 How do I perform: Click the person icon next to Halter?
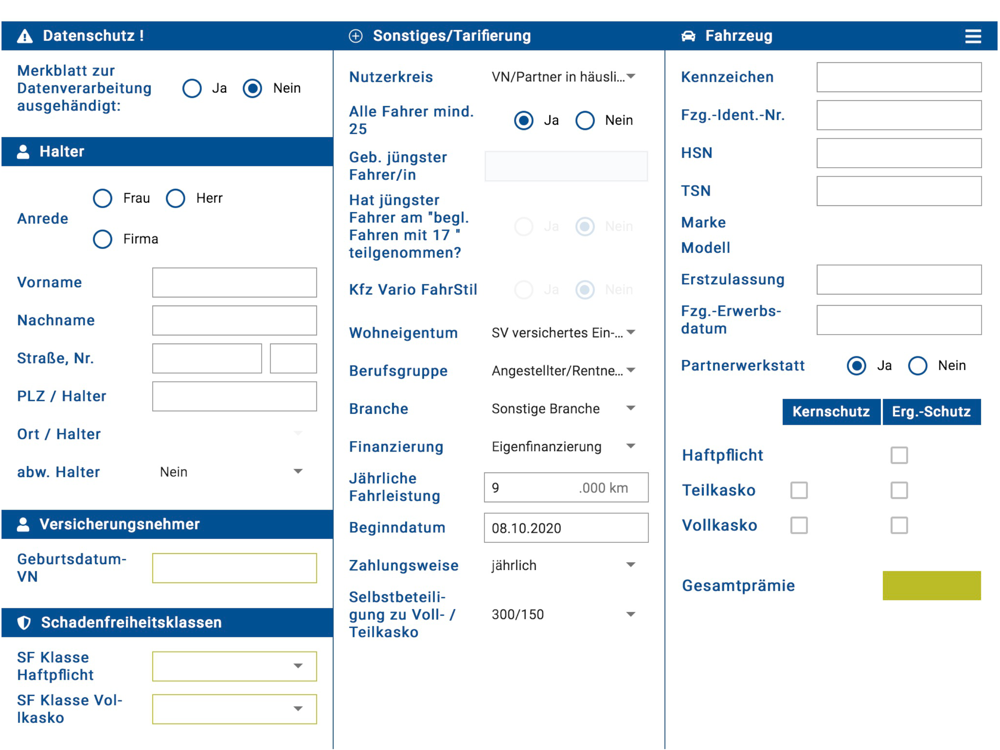pyautogui.click(x=23, y=152)
